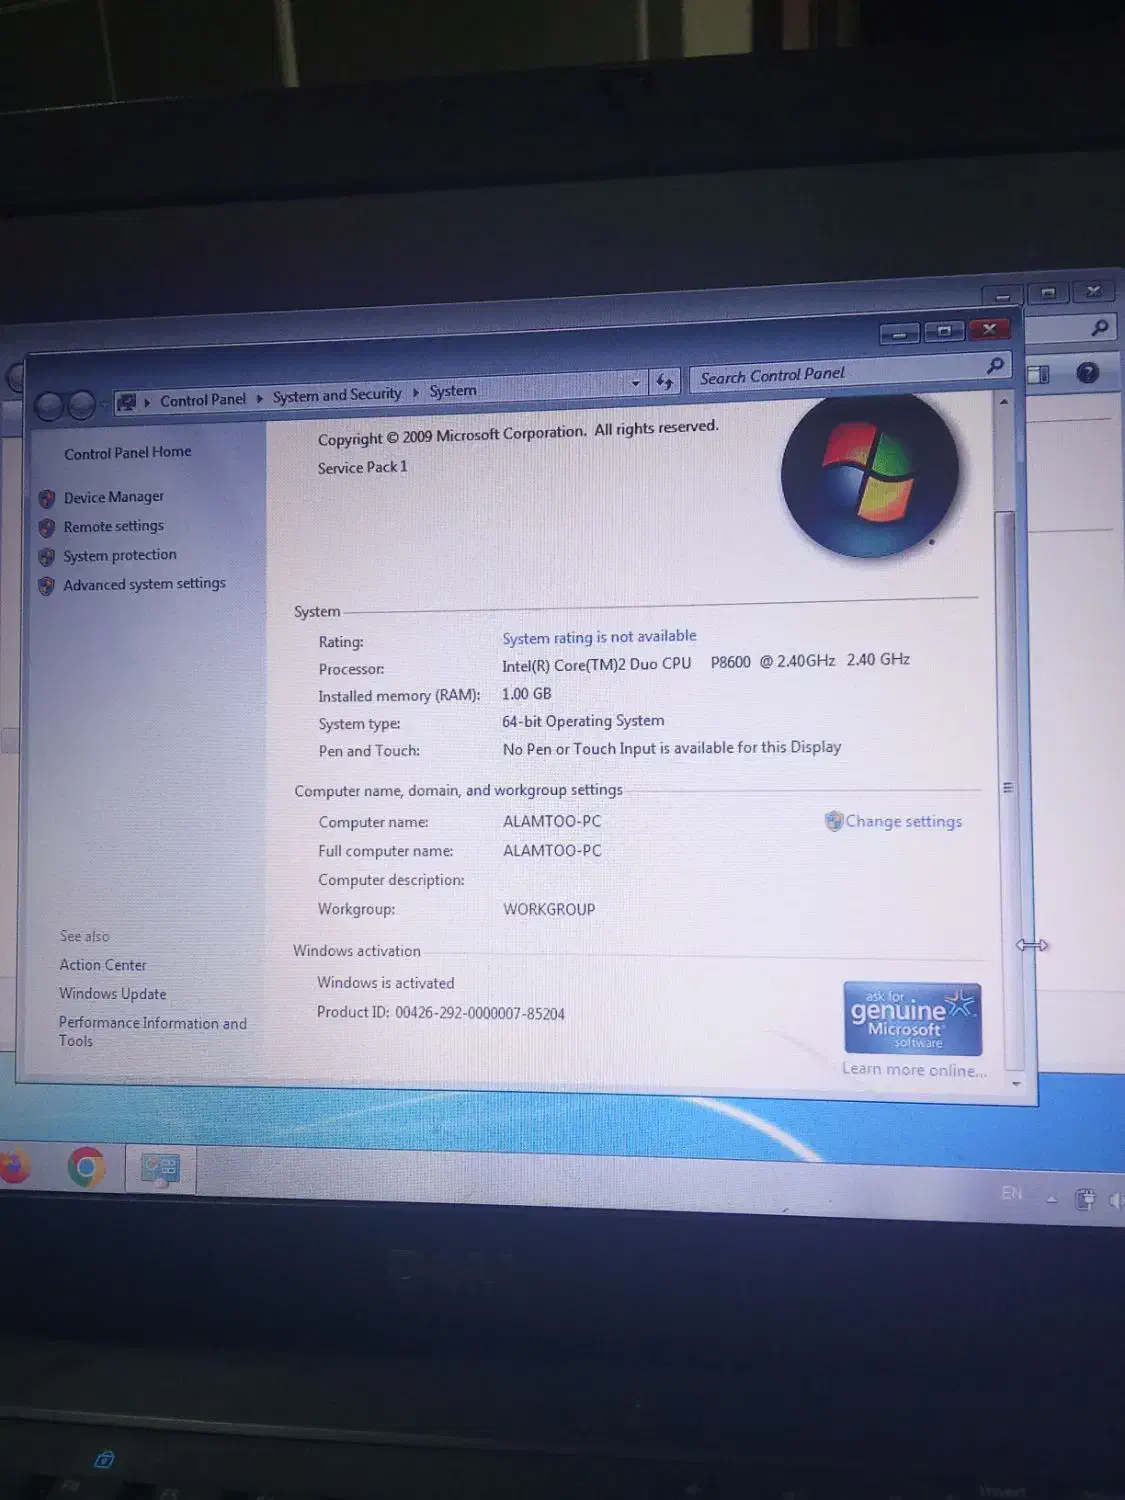1125x1500 pixels.
Task: Click the volume speaker tray icon
Action: (x=1116, y=1200)
